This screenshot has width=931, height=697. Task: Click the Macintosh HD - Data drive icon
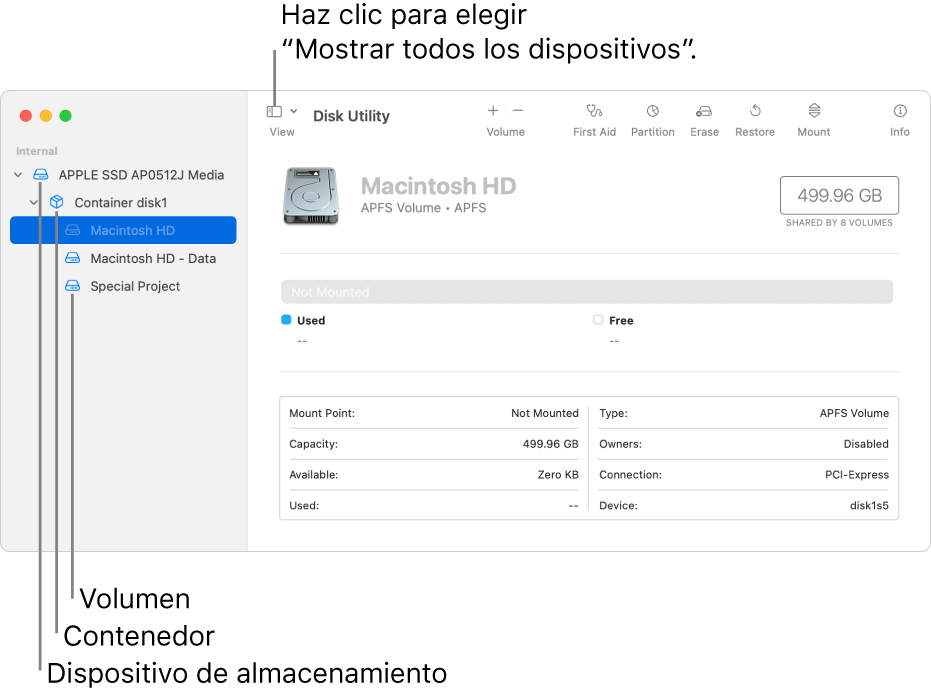coord(72,258)
